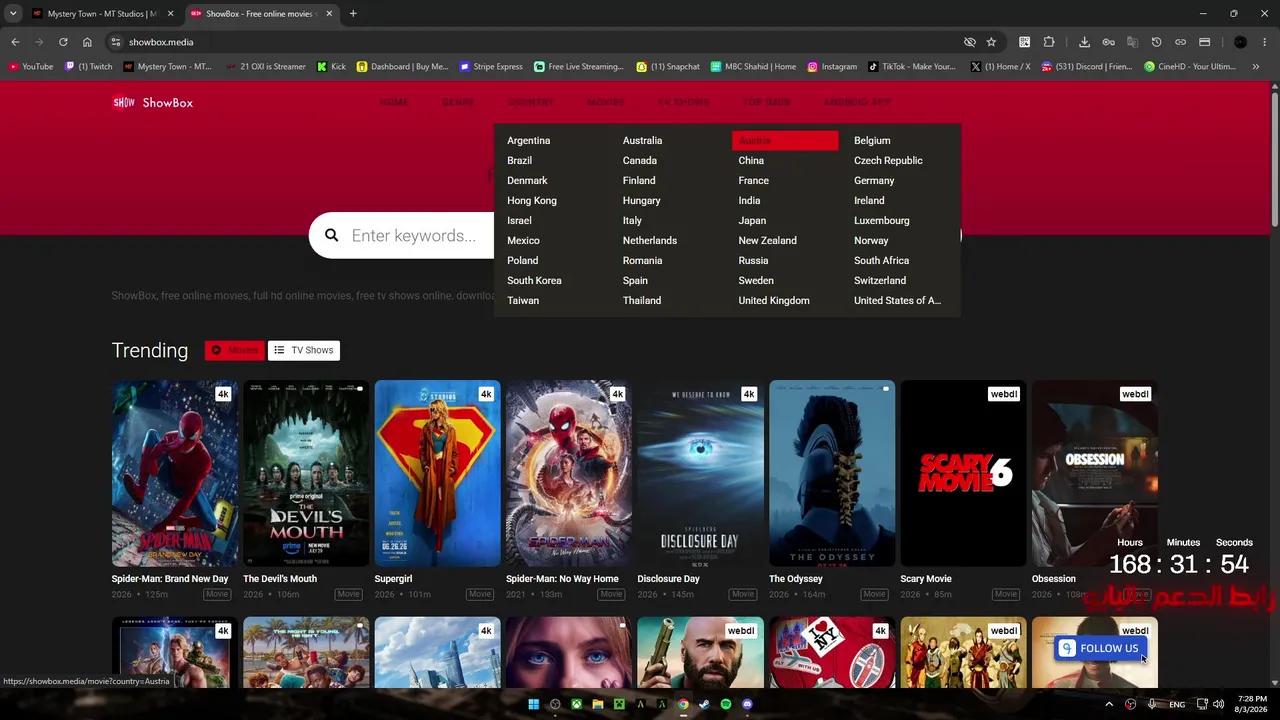Open the Spider-Man: No Way Home poster

click(568, 473)
